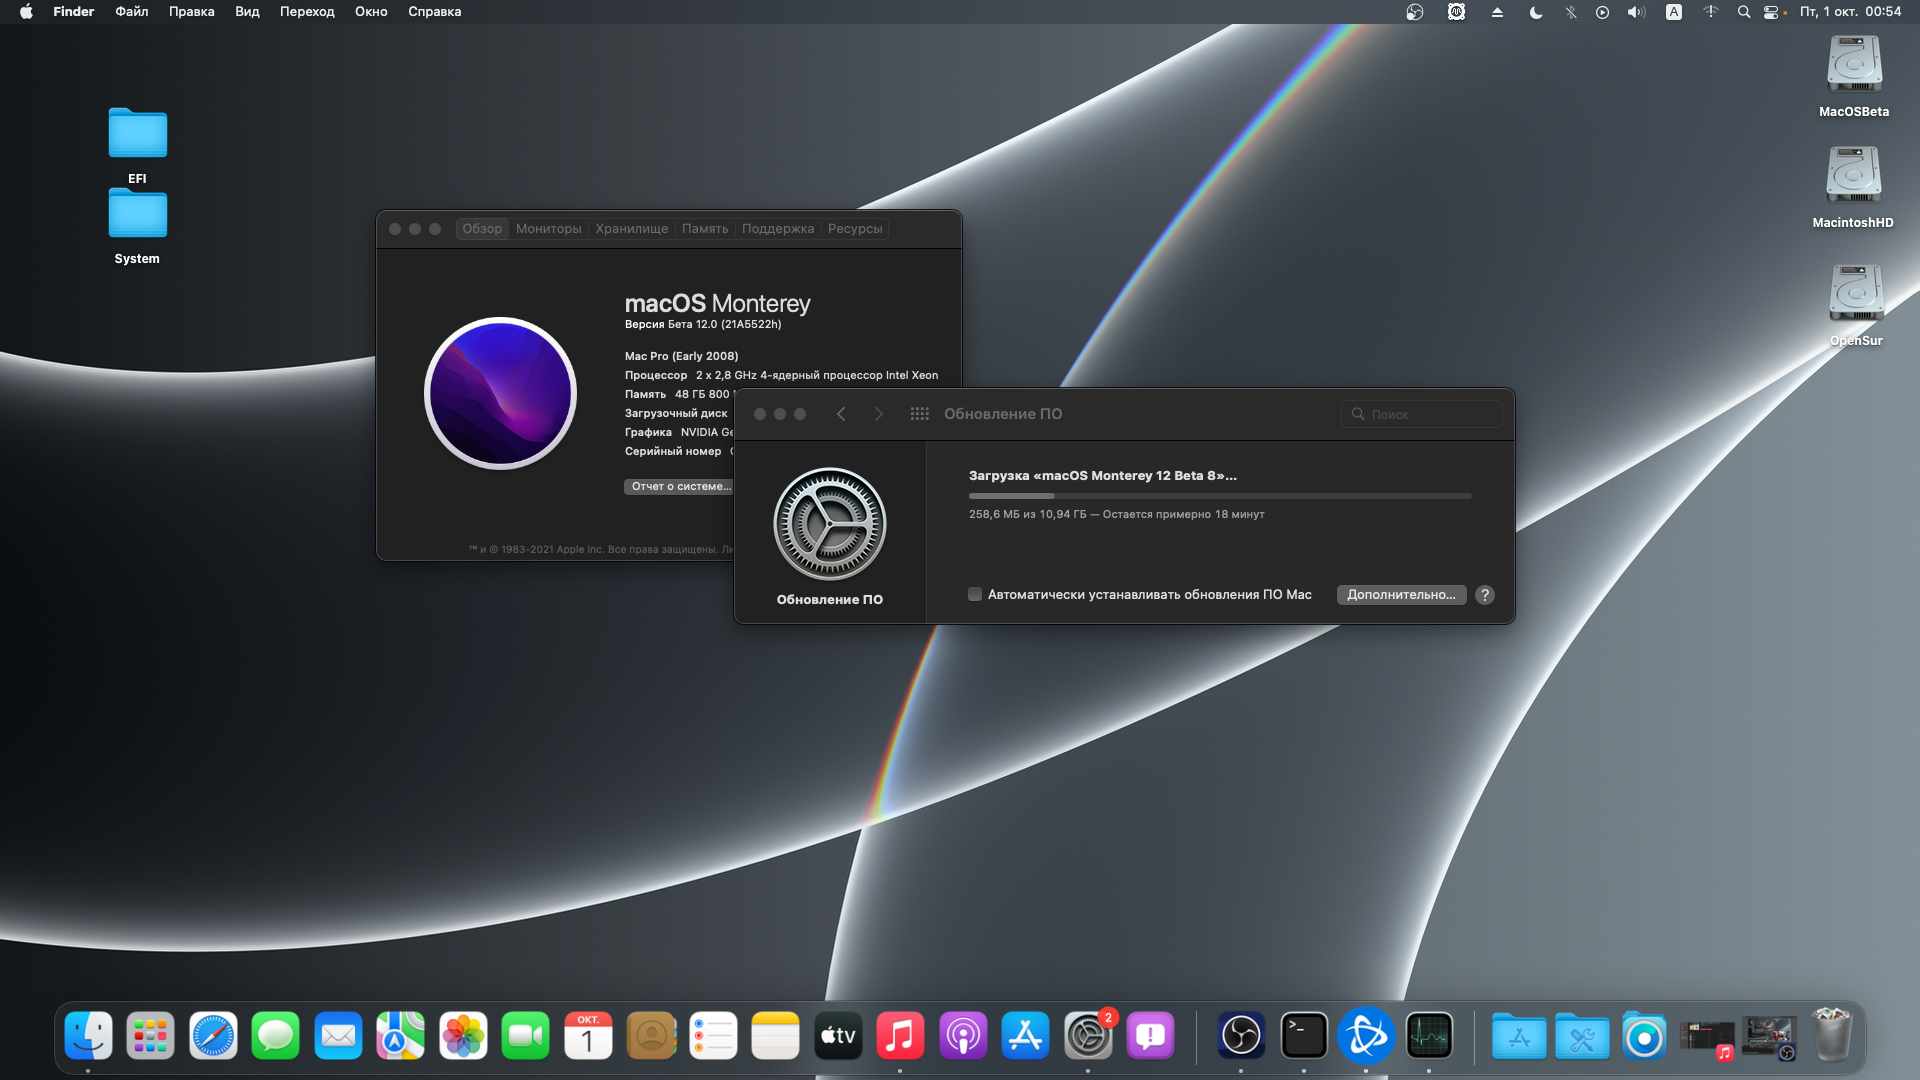Go forward in Software Update window
1920x1080 pixels.
[x=878, y=414]
